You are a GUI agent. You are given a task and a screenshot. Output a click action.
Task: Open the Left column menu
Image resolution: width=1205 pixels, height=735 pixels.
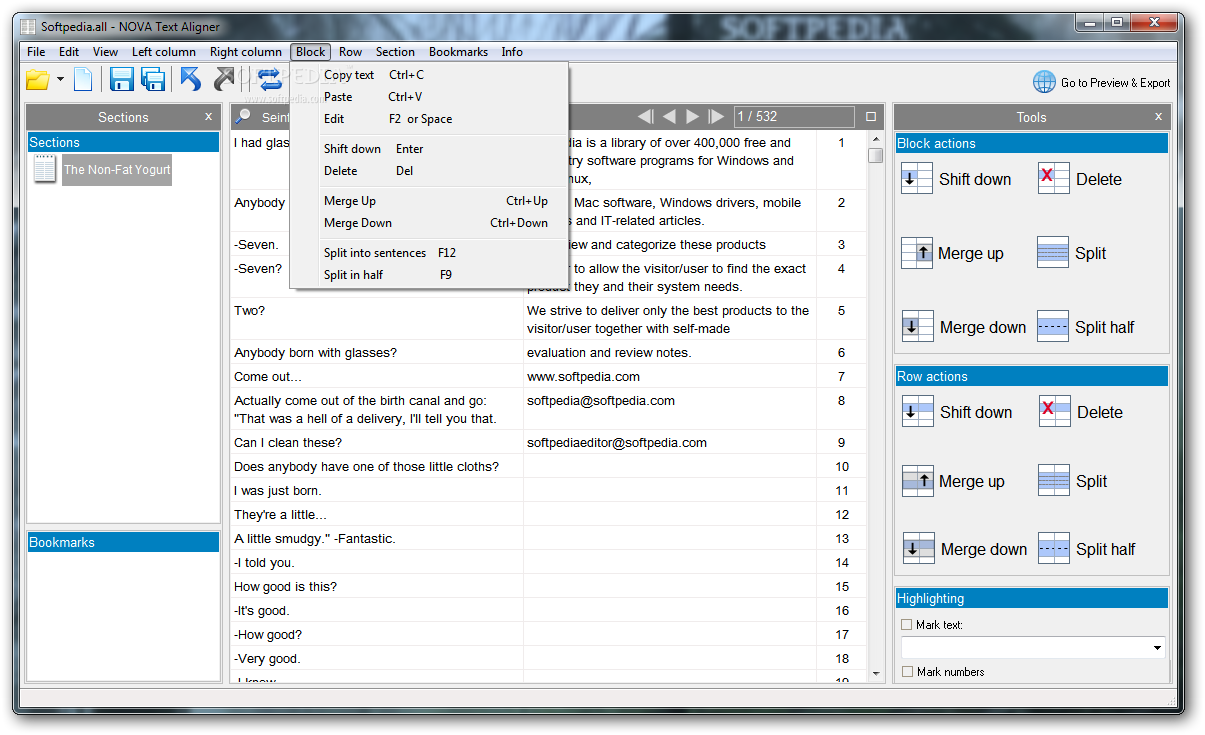[164, 52]
